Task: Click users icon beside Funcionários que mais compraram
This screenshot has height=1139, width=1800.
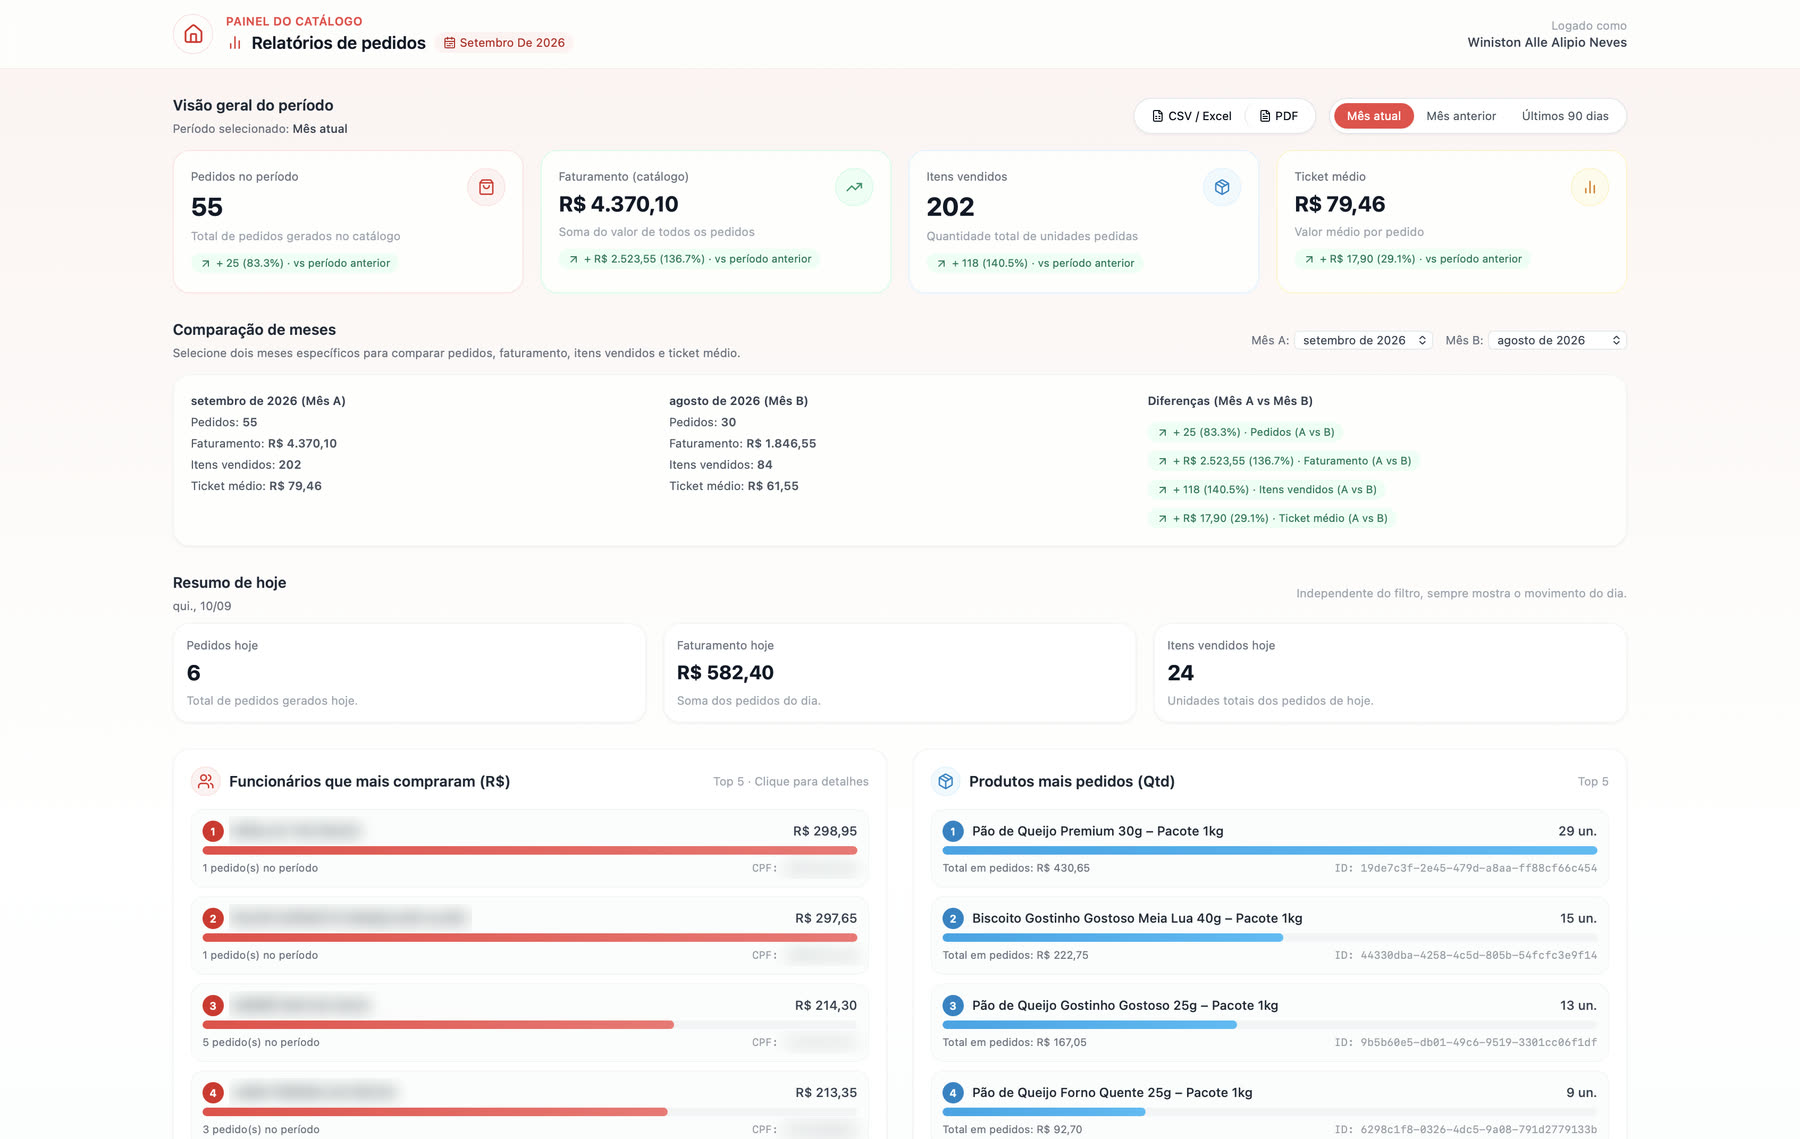Action: point(206,781)
